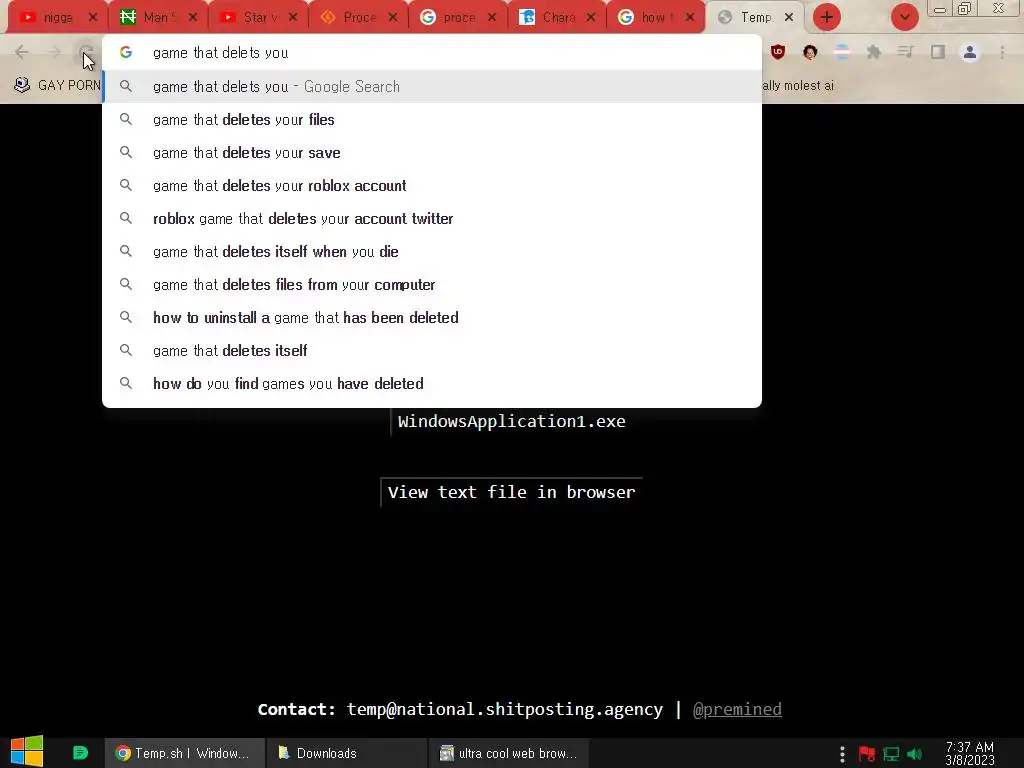1024x768 pixels.
Task: Close the 'how' Google tab
Action: [x=690, y=18]
